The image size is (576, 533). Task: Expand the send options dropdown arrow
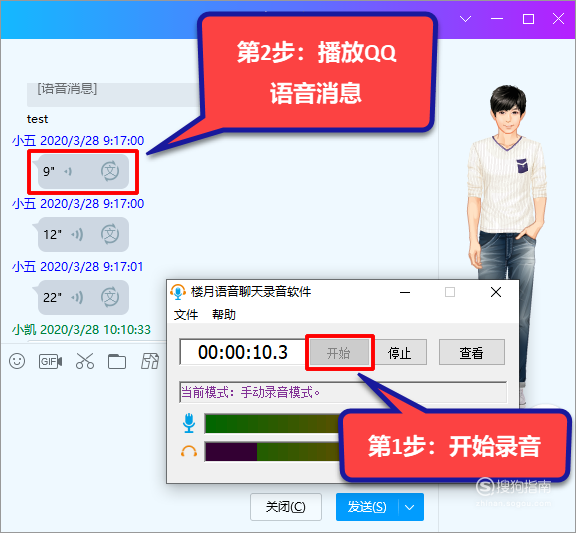[x=410, y=507]
